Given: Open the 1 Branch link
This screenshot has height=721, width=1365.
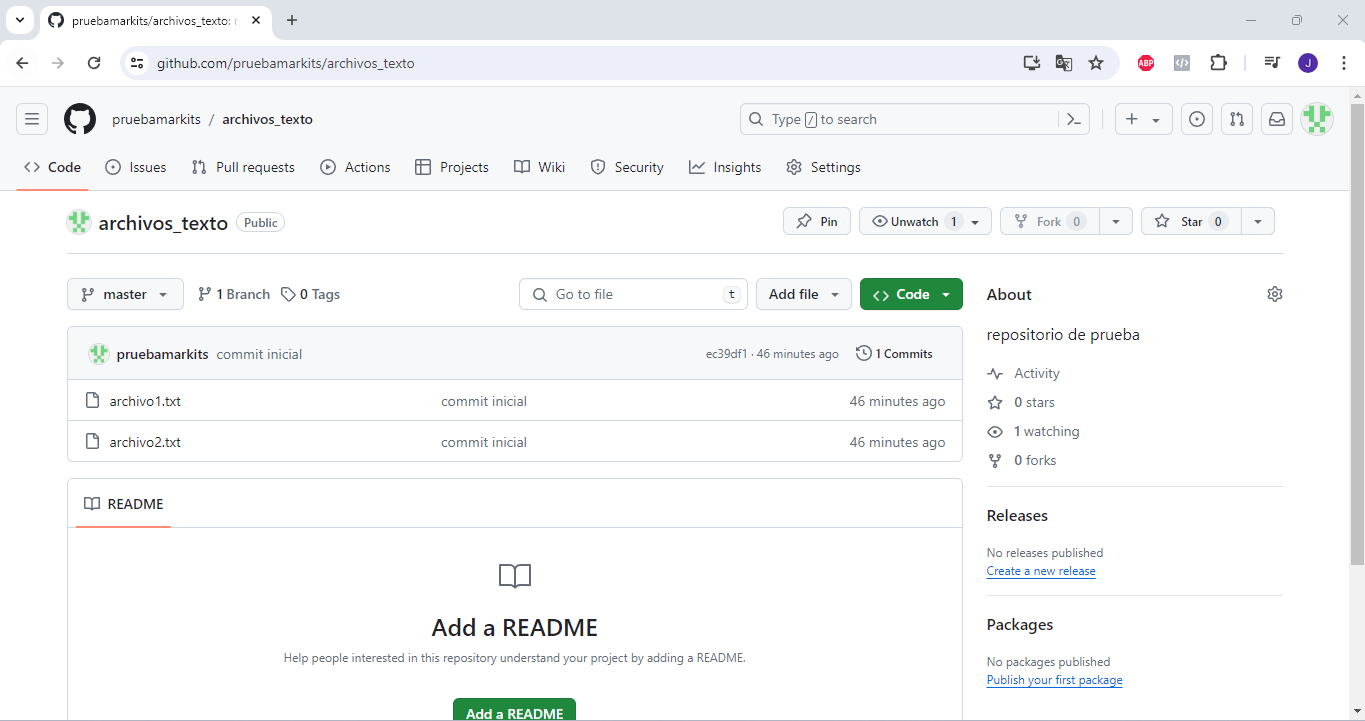Looking at the screenshot, I should [x=234, y=294].
